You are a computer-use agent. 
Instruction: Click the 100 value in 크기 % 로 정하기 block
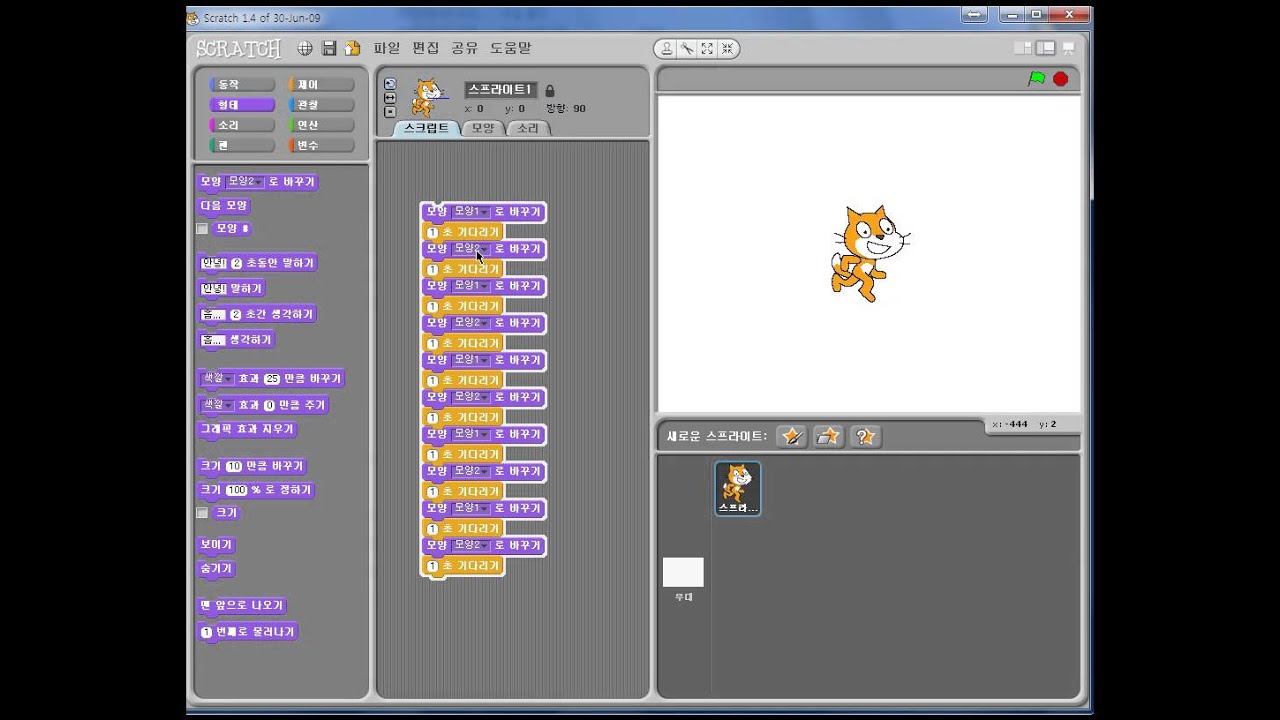click(236, 491)
